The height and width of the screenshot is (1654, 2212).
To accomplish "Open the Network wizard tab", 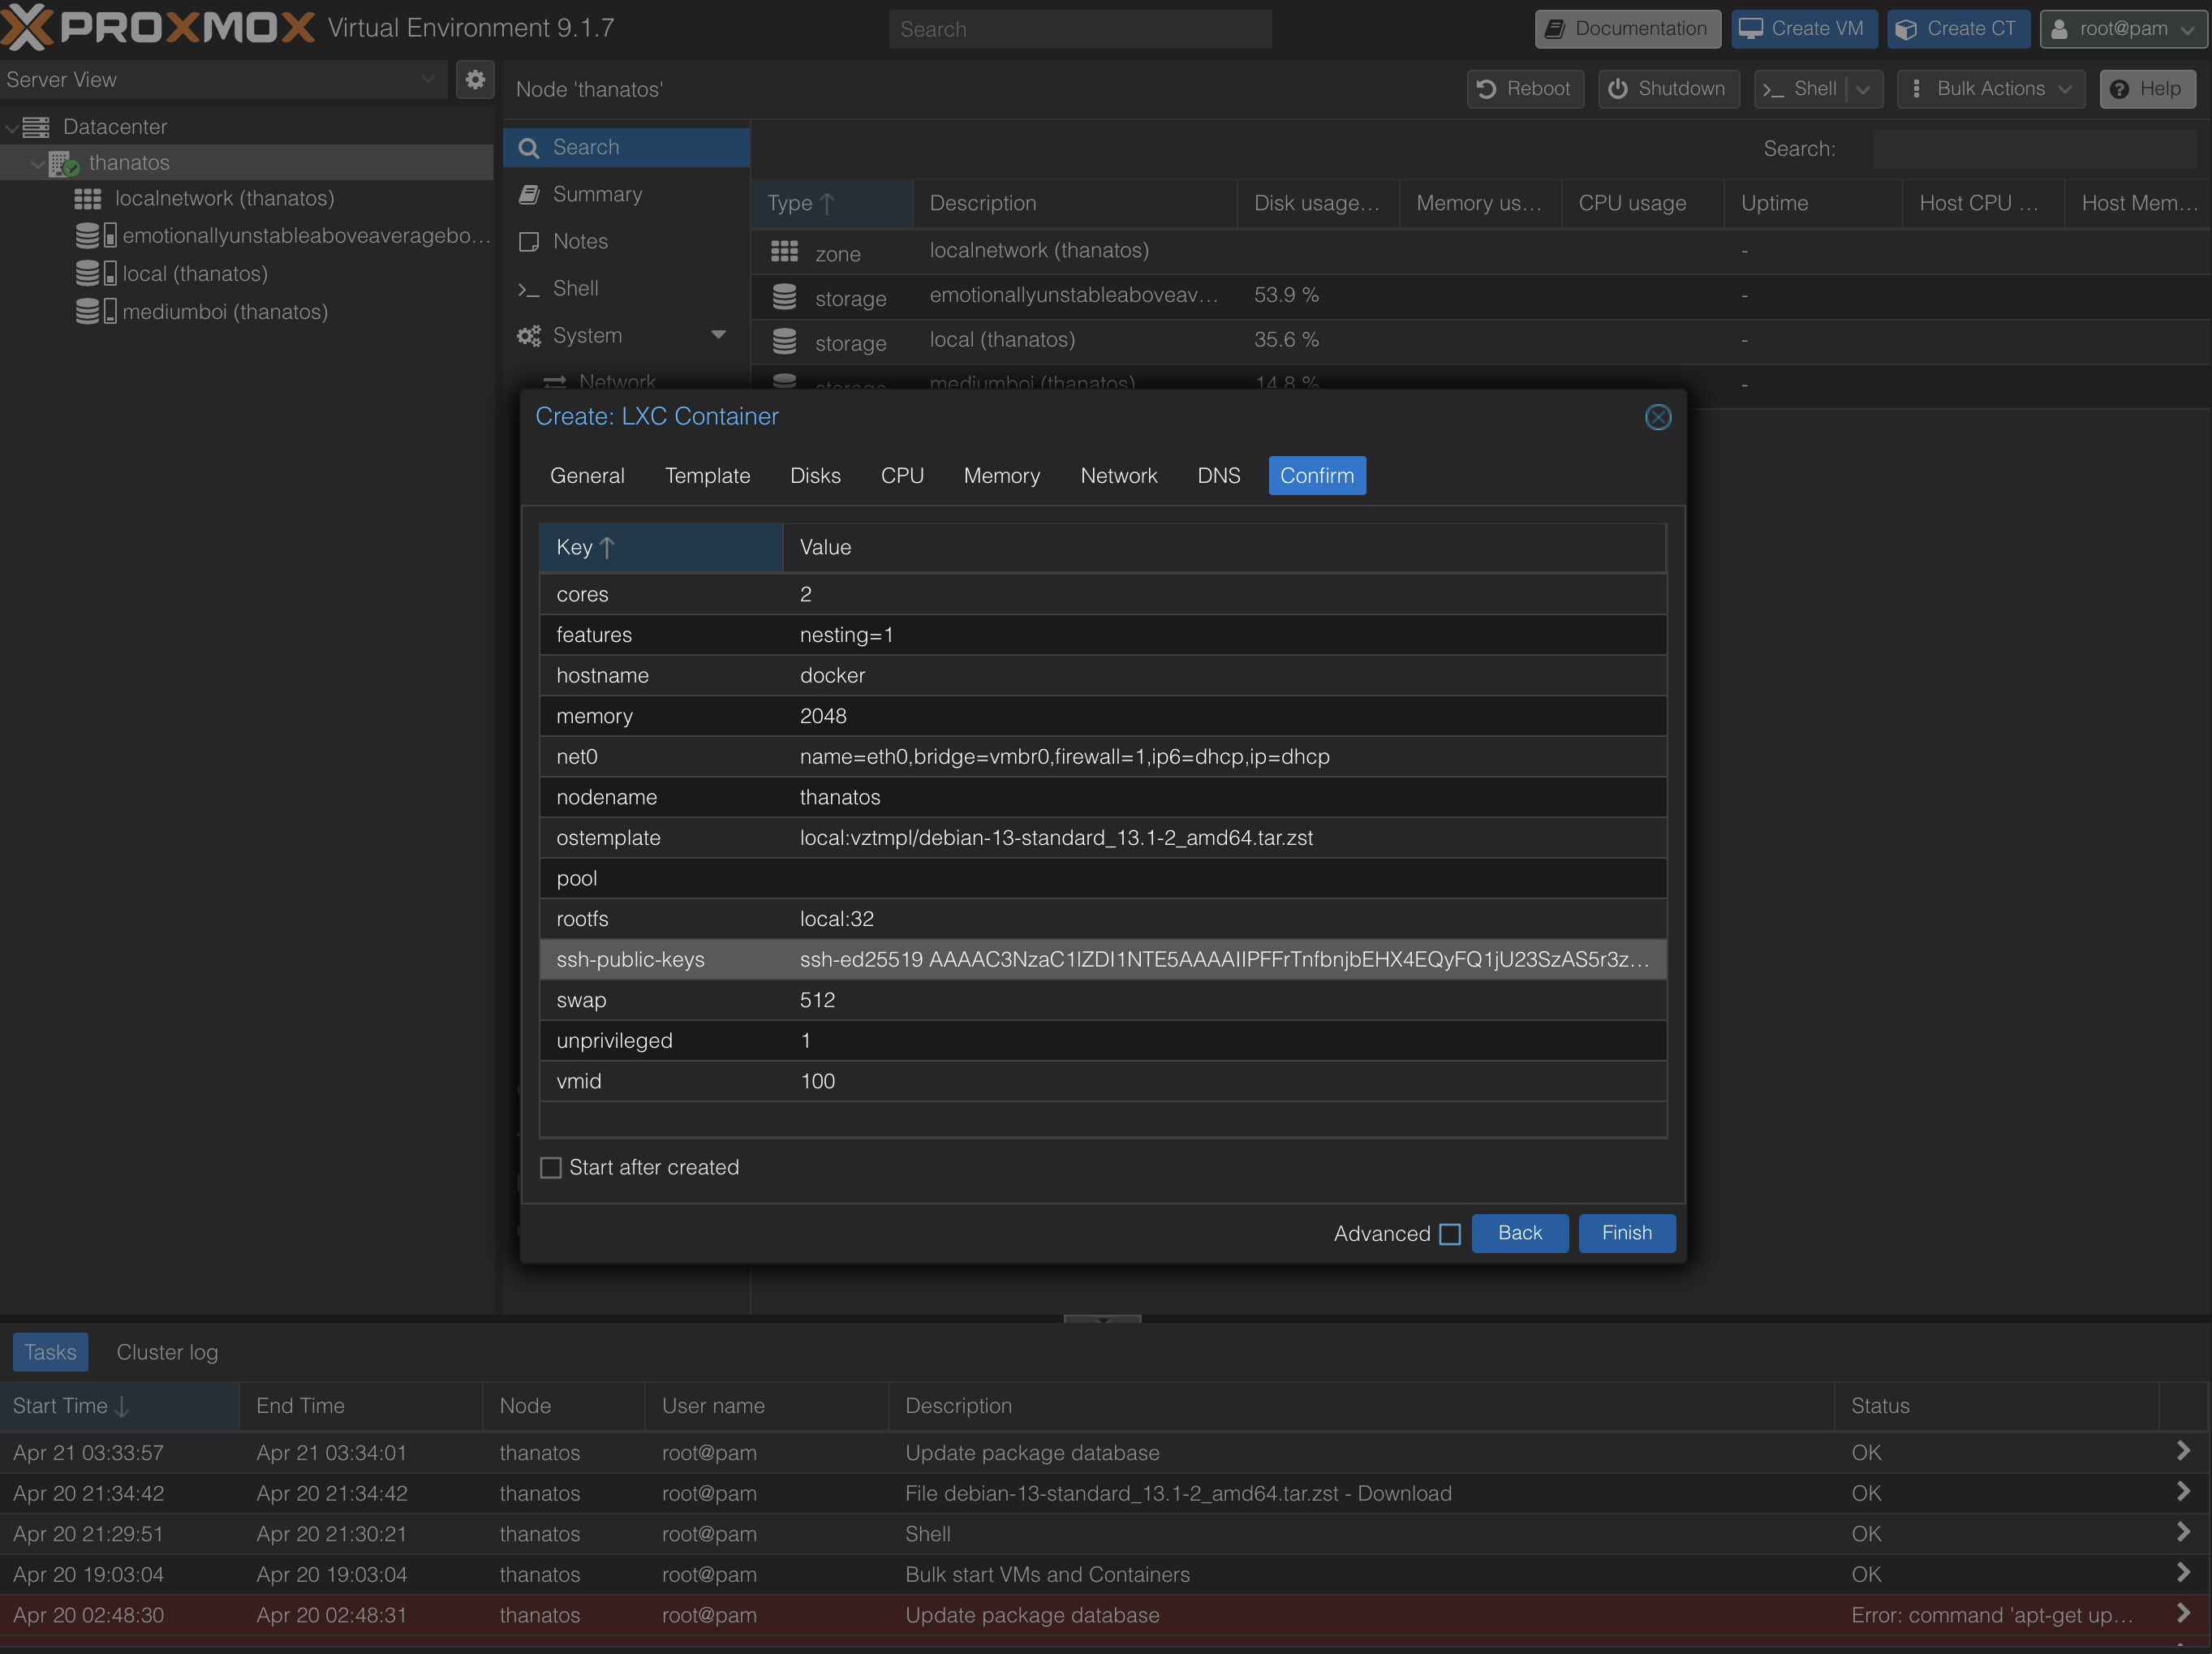I will pos(1119,476).
